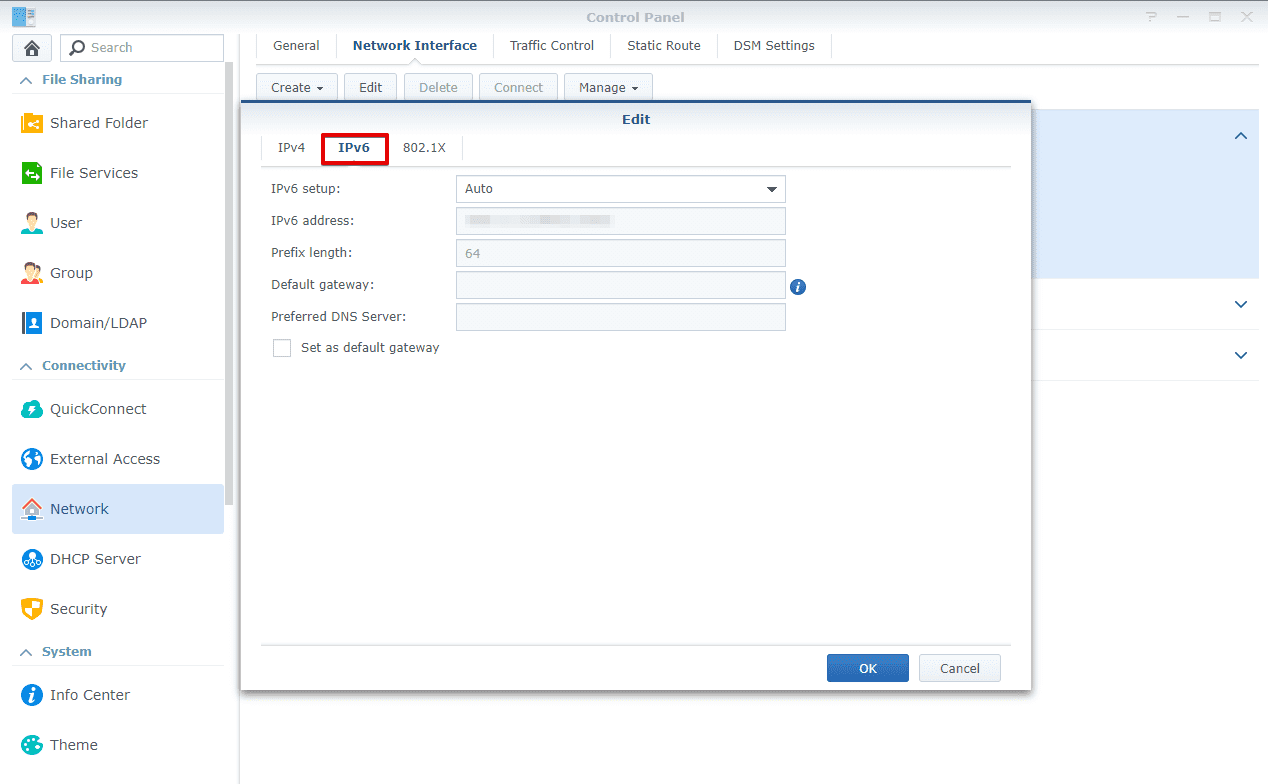Click inside the Preferred DNS Server field

tap(620, 317)
